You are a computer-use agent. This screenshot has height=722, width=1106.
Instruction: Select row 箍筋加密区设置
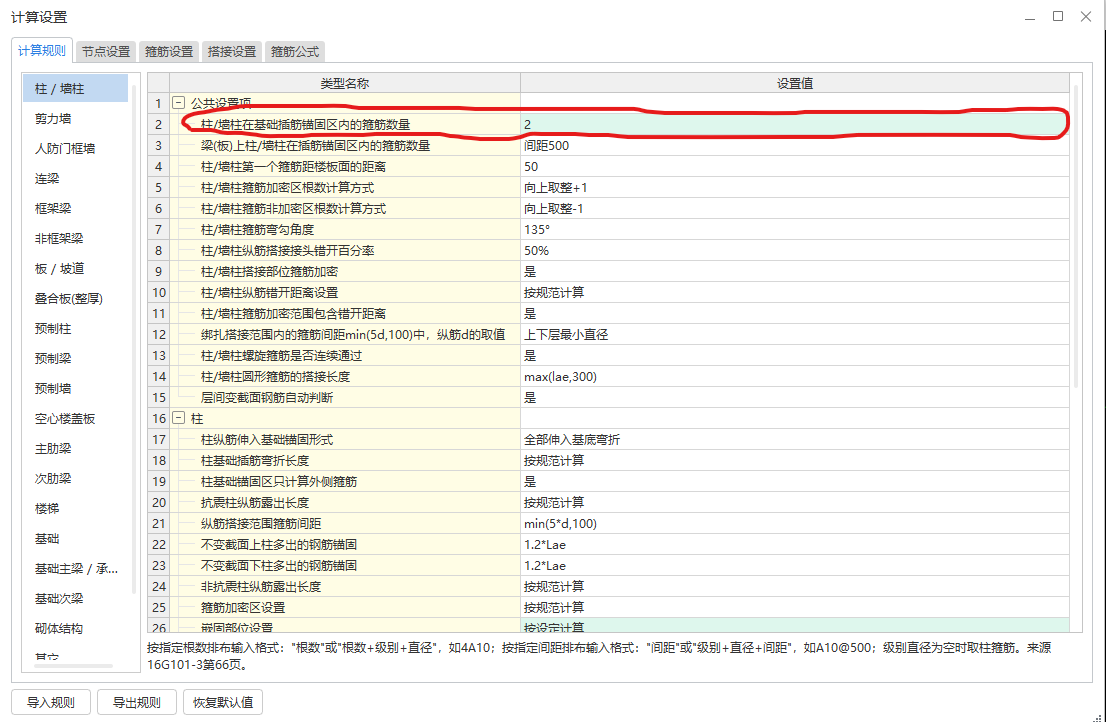point(608,607)
